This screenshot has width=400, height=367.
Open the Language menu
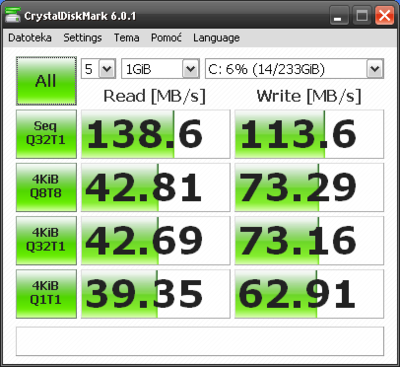pos(216,38)
